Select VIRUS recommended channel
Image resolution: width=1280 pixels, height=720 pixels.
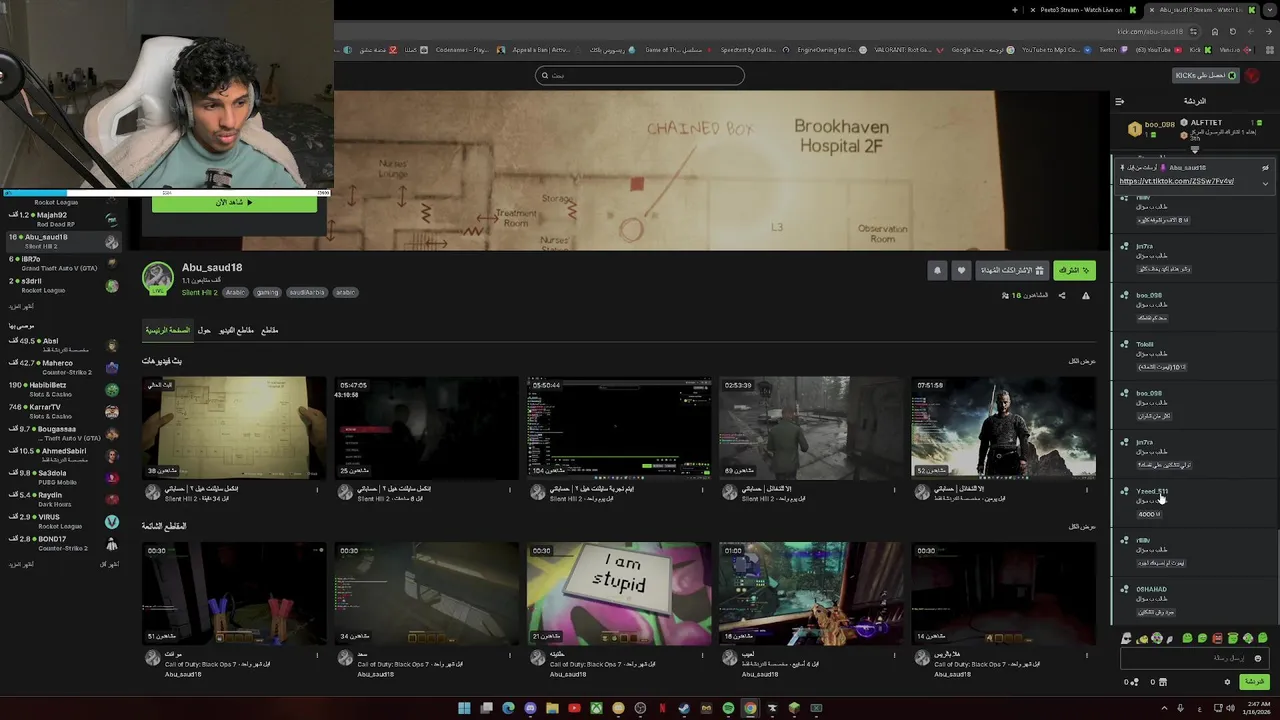62,521
